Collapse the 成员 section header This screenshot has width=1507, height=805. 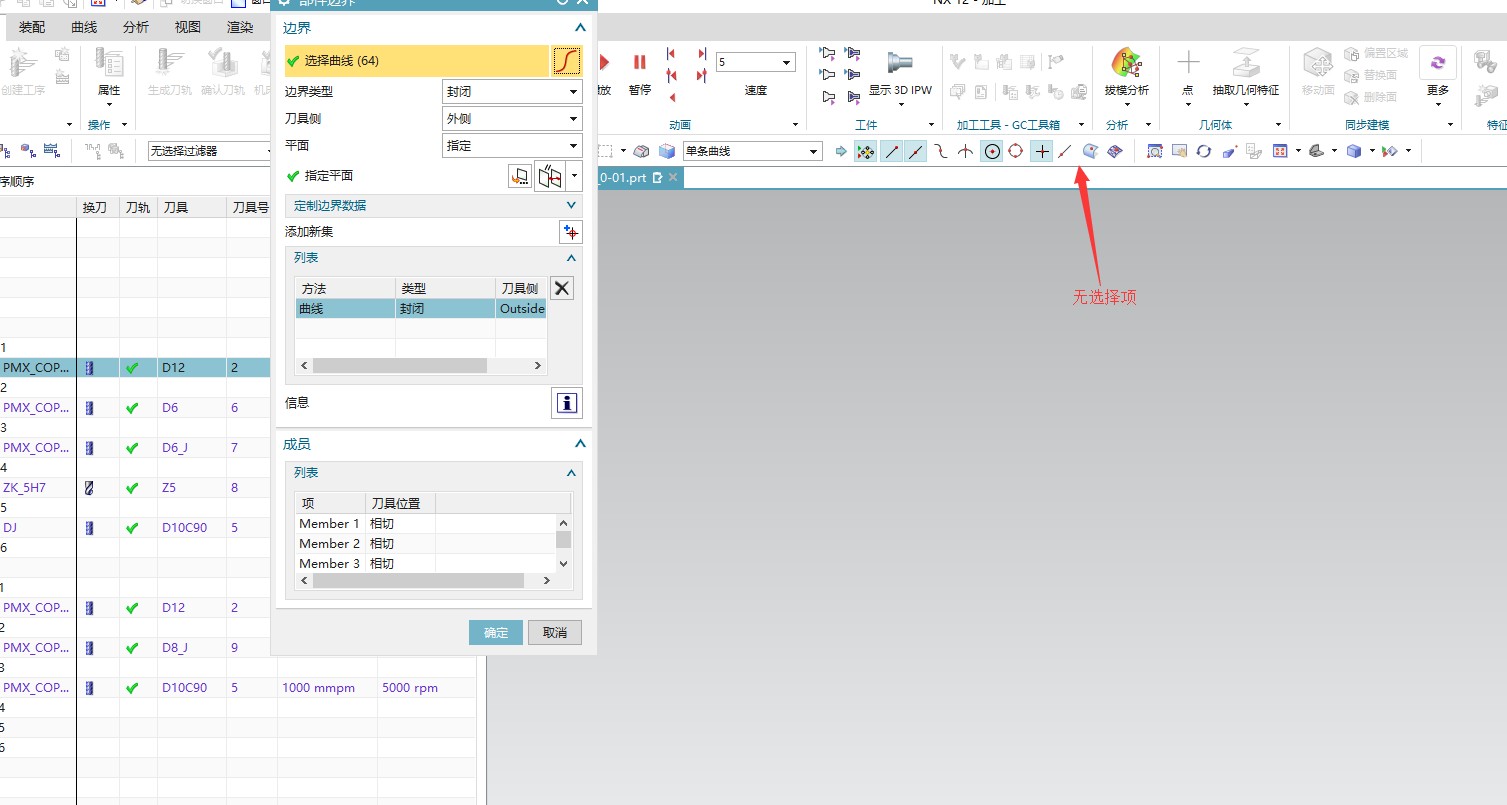point(433,444)
